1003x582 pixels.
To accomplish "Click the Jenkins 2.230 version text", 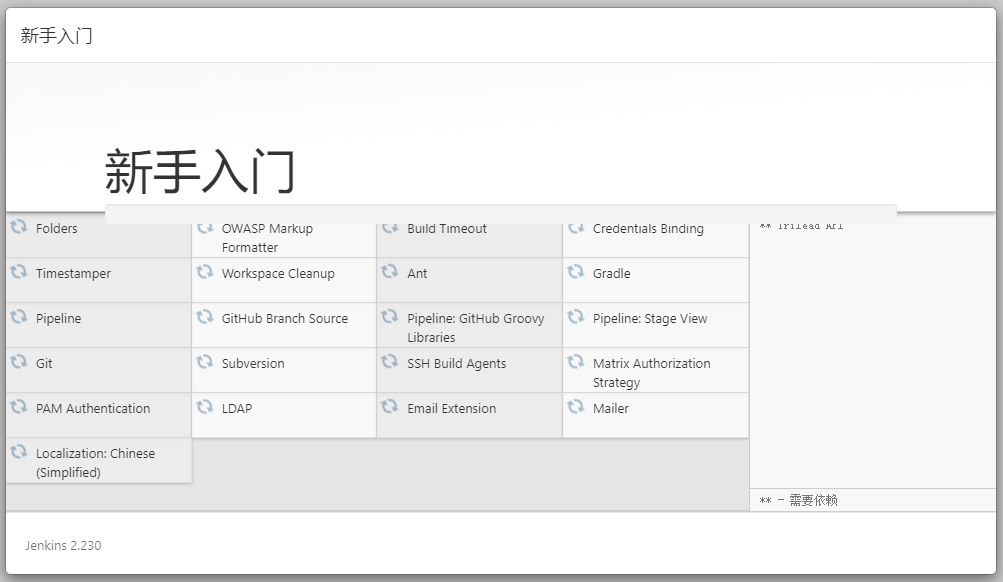I will tap(63, 546).
